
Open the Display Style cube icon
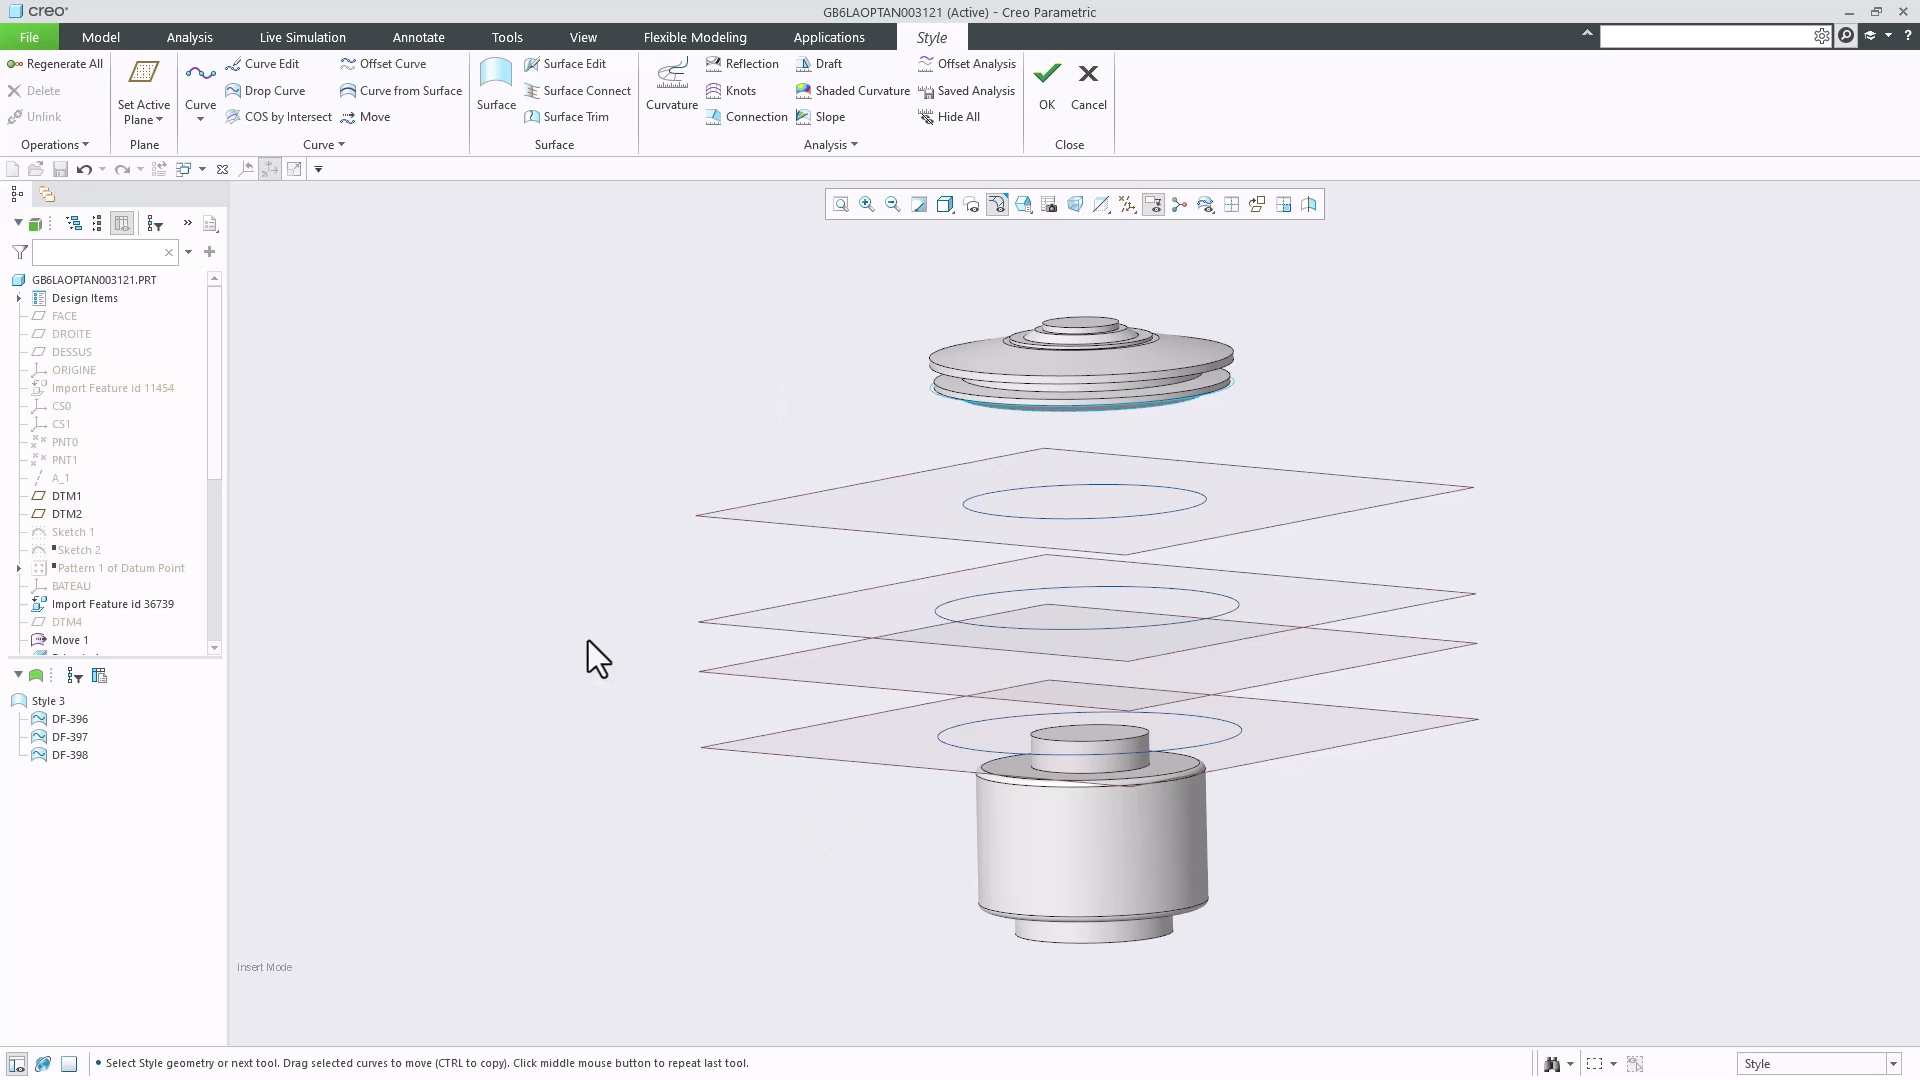coord(945,205)
